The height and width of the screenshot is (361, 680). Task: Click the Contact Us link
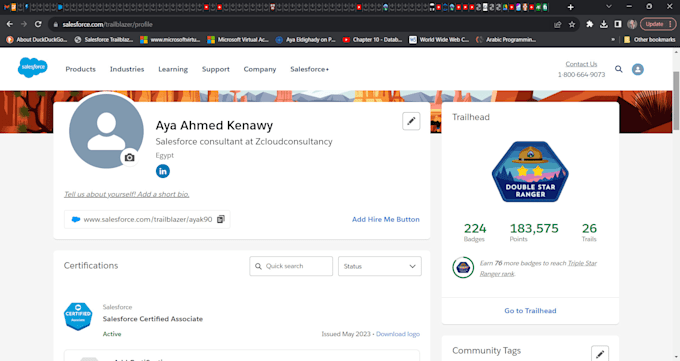coord(581,64)
